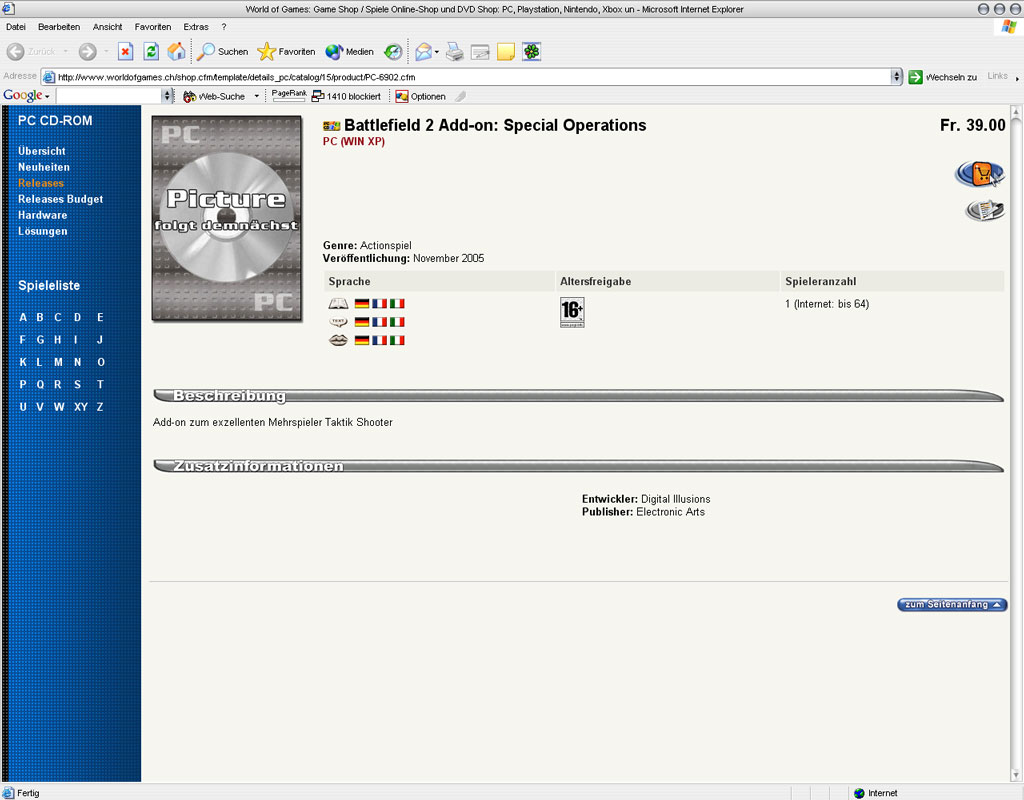Open browsing history clock icon
The image size is (1024, 800).
pos(393,52)
